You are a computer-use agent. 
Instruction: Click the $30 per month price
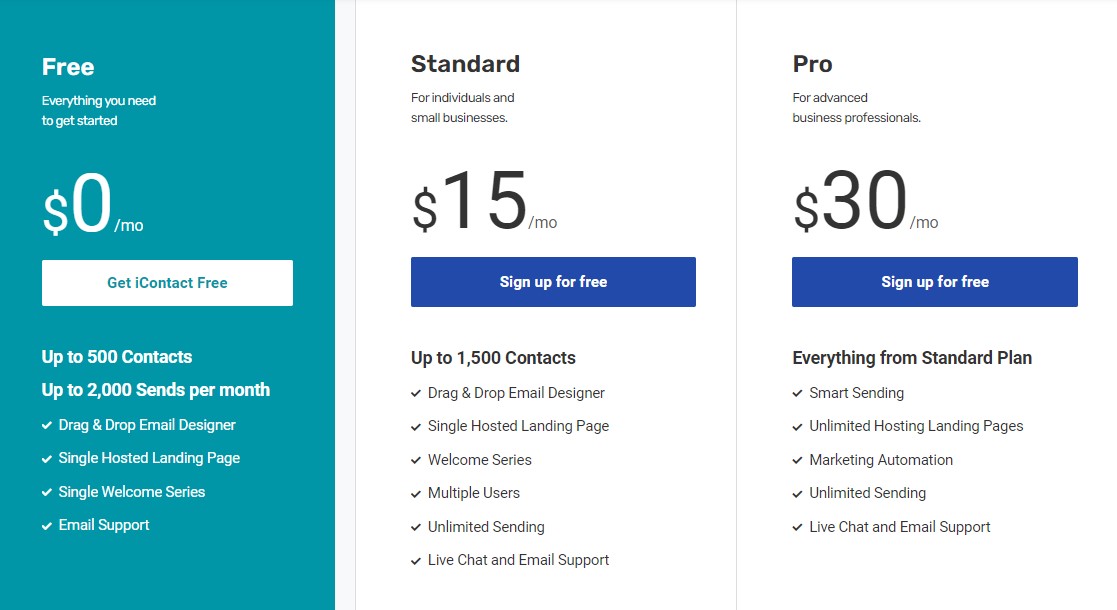[866, 202]
